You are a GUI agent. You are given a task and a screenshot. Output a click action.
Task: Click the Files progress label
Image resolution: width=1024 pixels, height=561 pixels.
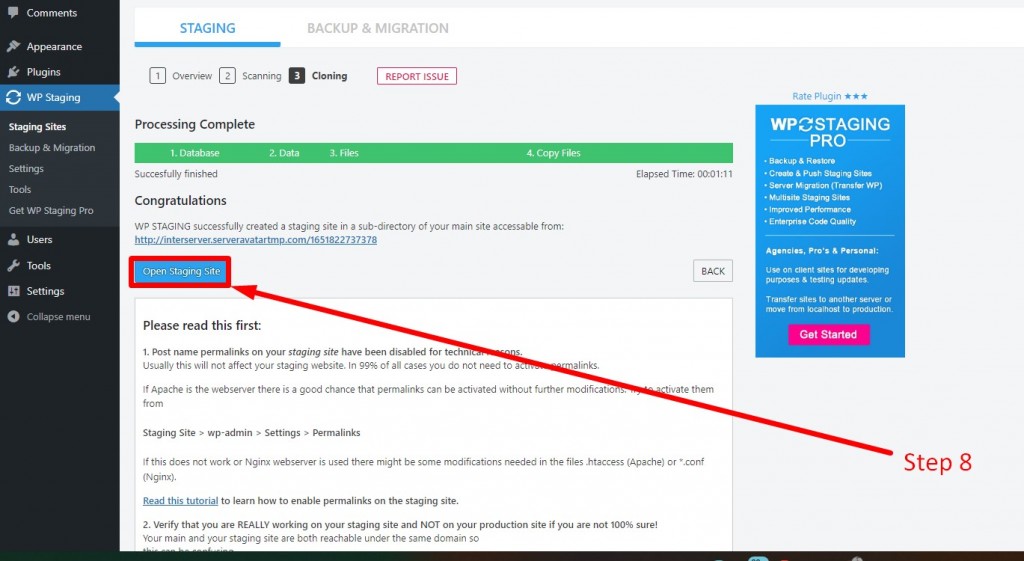pos(344,153)
